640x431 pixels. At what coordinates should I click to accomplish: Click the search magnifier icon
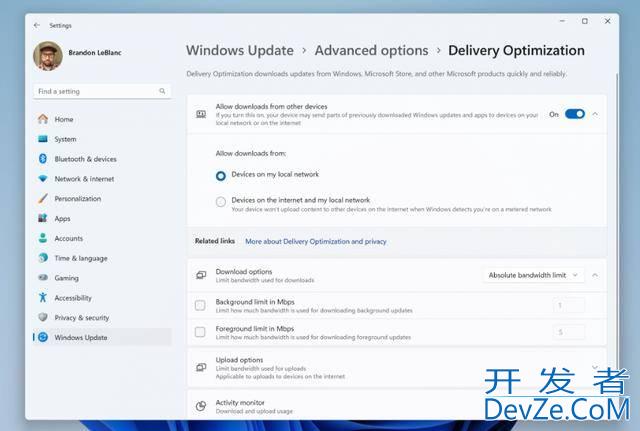pyautogui.click(x=162, y=91)
